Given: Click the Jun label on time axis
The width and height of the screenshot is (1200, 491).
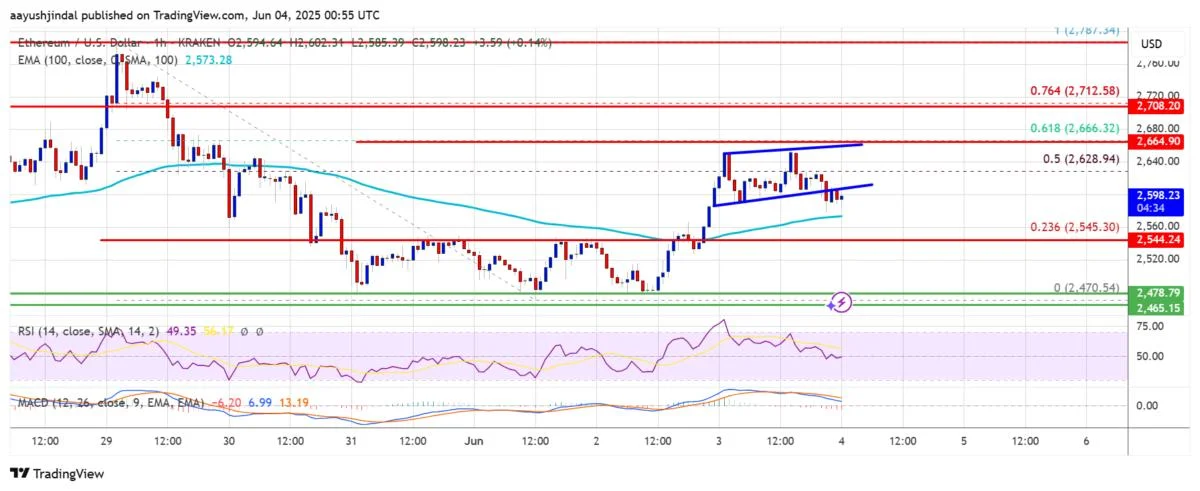Looking at the screenshot, I should coord(474,440).
